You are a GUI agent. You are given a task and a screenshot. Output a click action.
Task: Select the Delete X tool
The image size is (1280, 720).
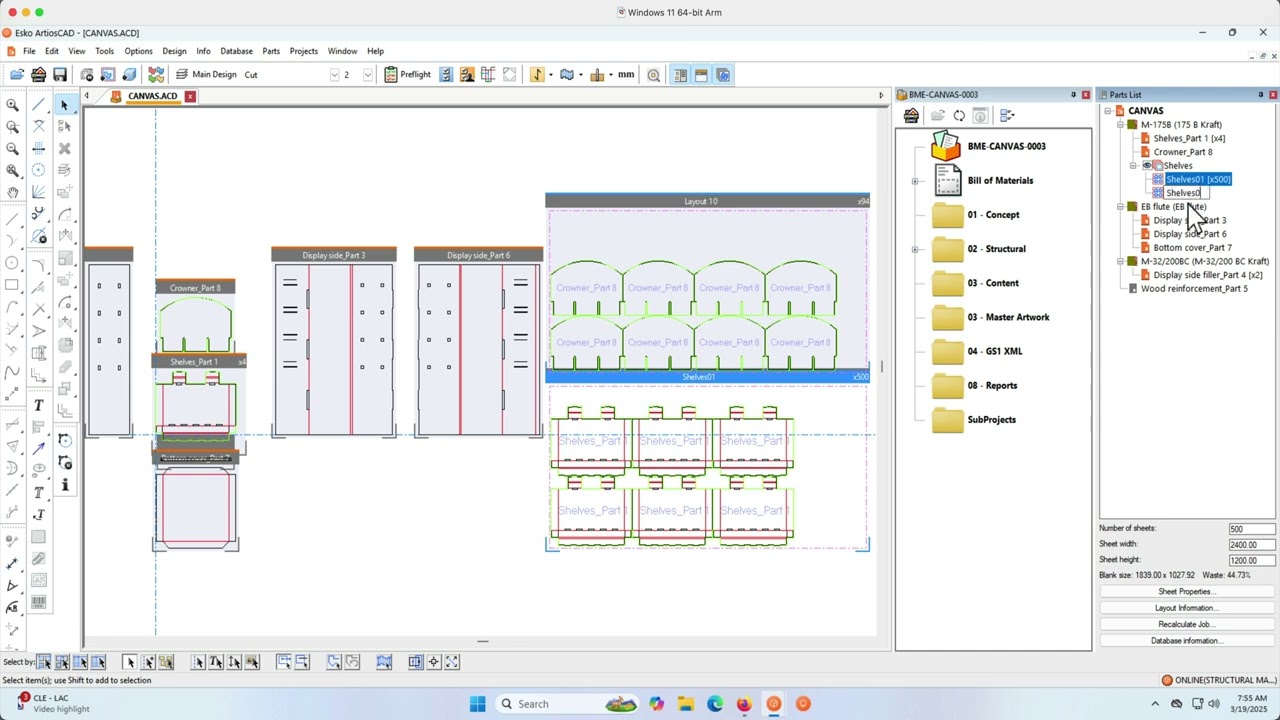pyautogui.click(x=65, y=148)
